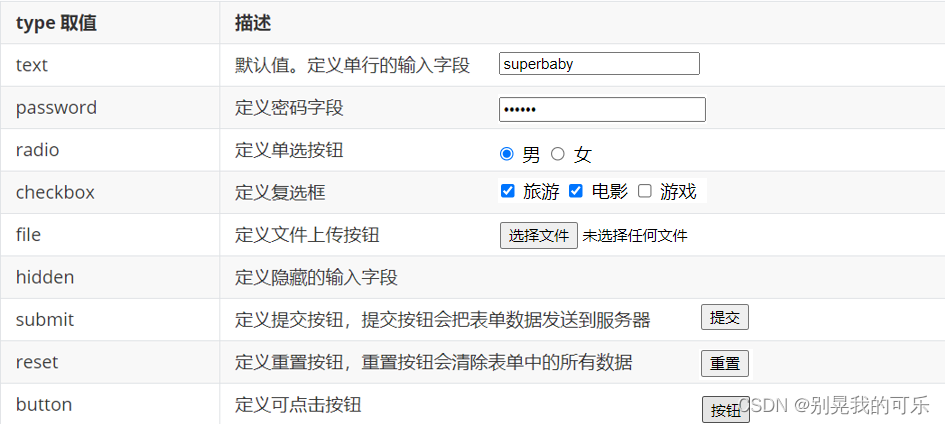Click the text input containing superbaby
This screenshot has width=945, height=424.
(x=599, y=64)
